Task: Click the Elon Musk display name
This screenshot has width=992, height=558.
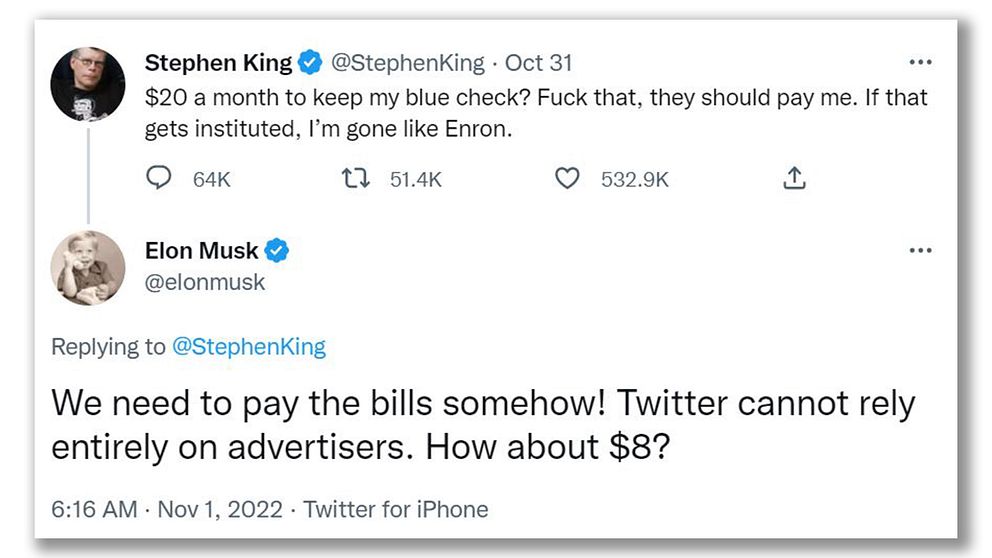Action: [202, 251]
